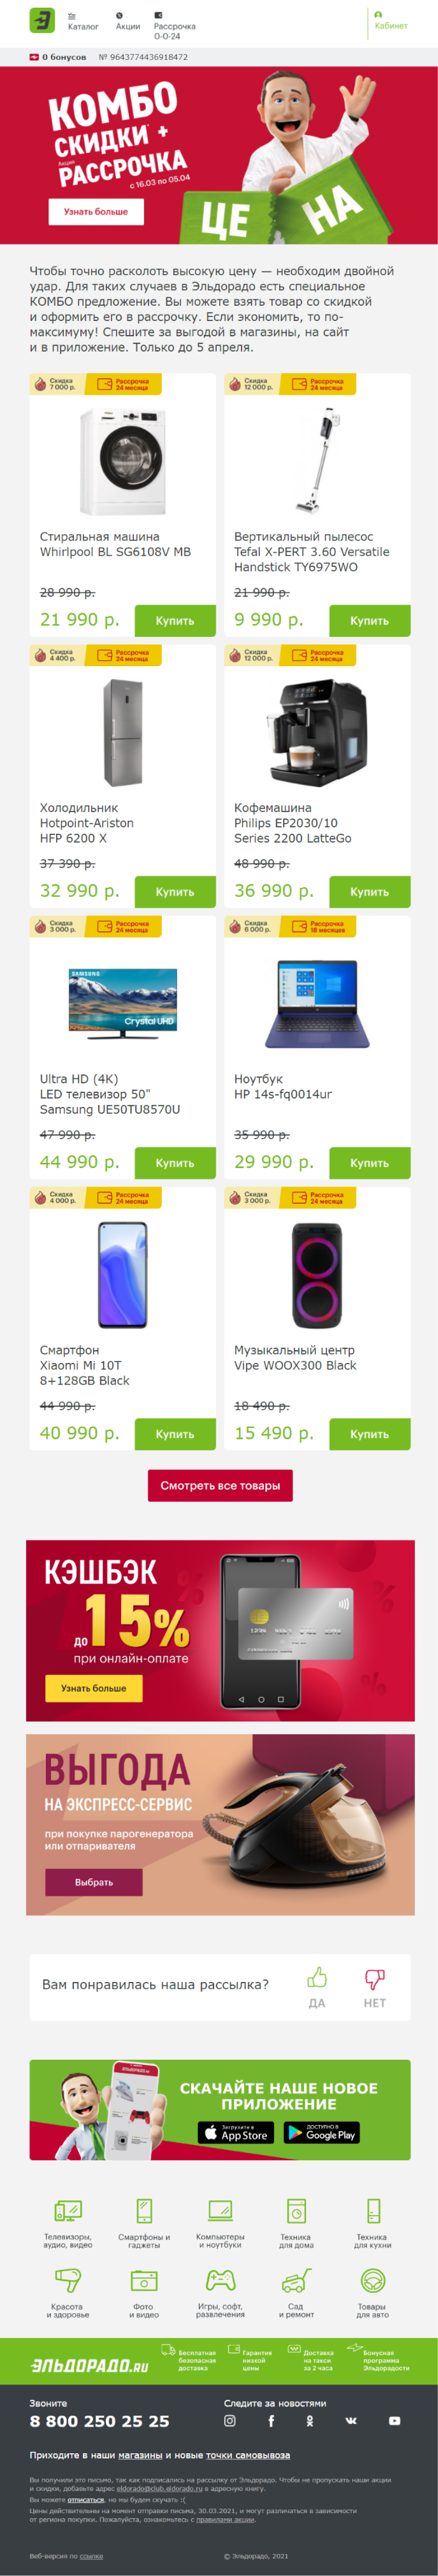Select the Игры, софт, развлечения gamepad icon
This screenshot has width=438, height=2576.
tap(220, 2280)
